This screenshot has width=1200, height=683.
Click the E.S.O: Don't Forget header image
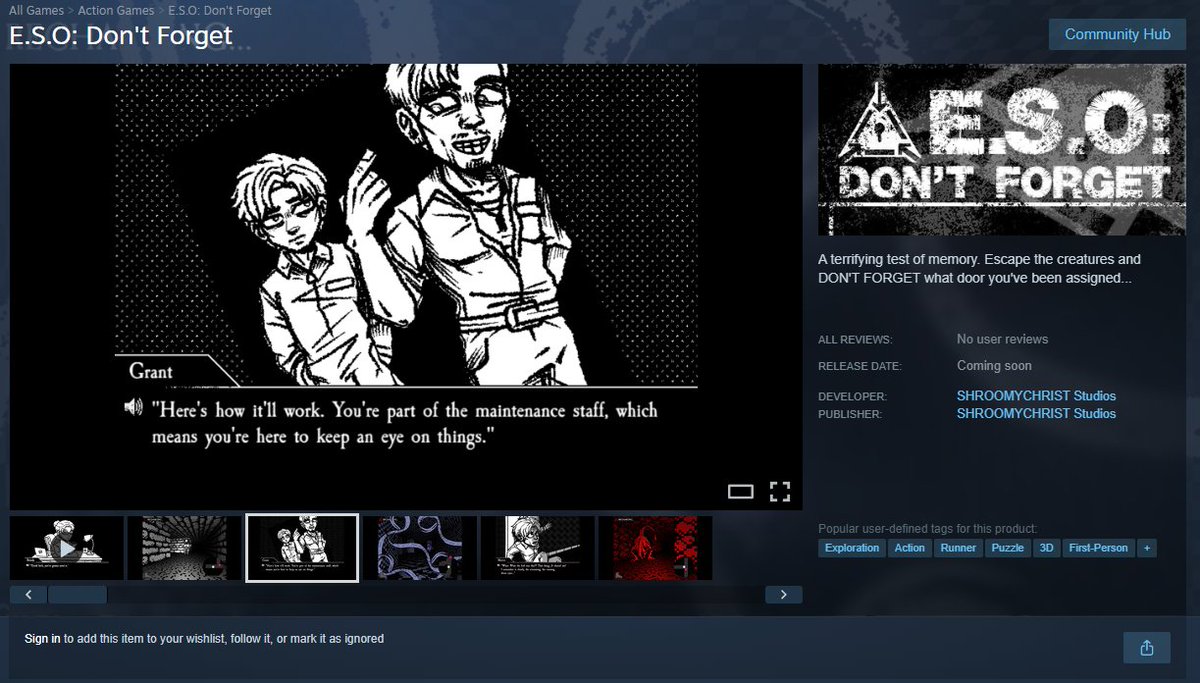1002,149
